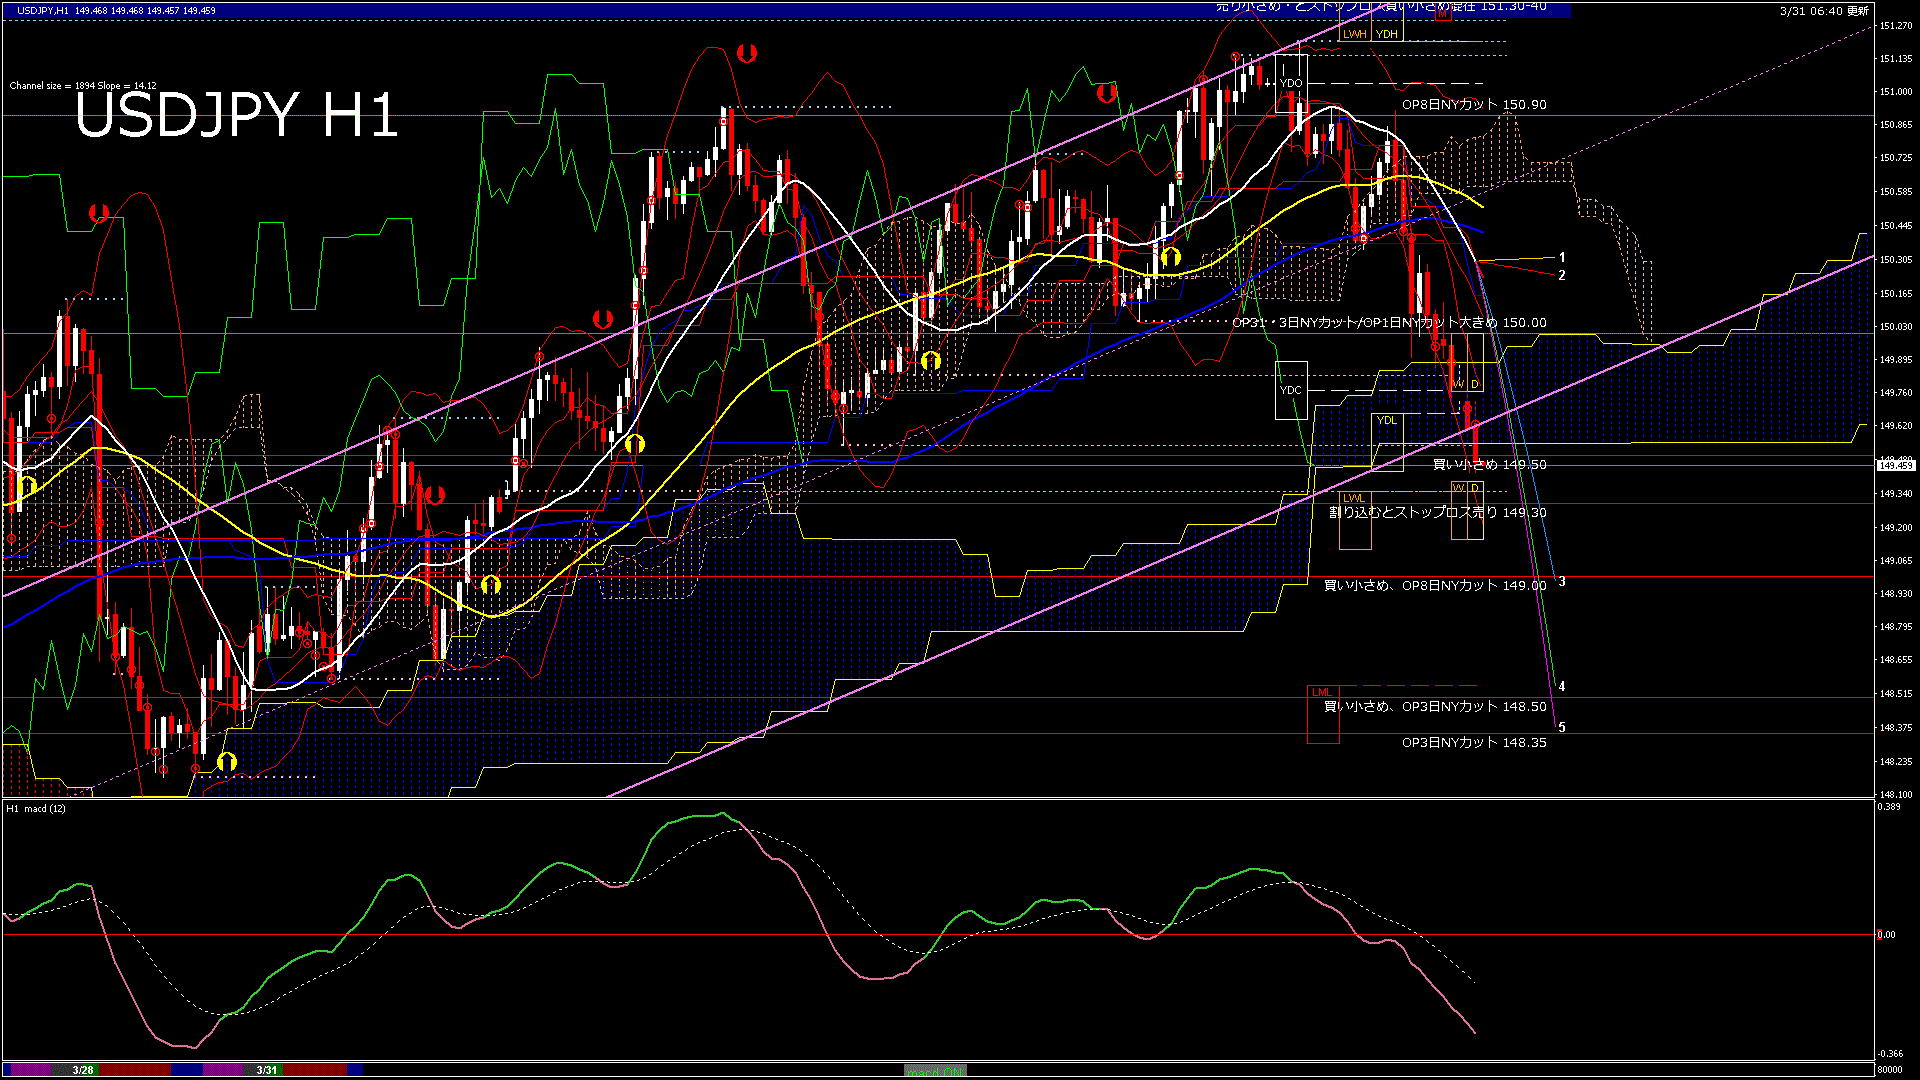
Task: Click price axis value 150.030
Action: point(1896,327)
